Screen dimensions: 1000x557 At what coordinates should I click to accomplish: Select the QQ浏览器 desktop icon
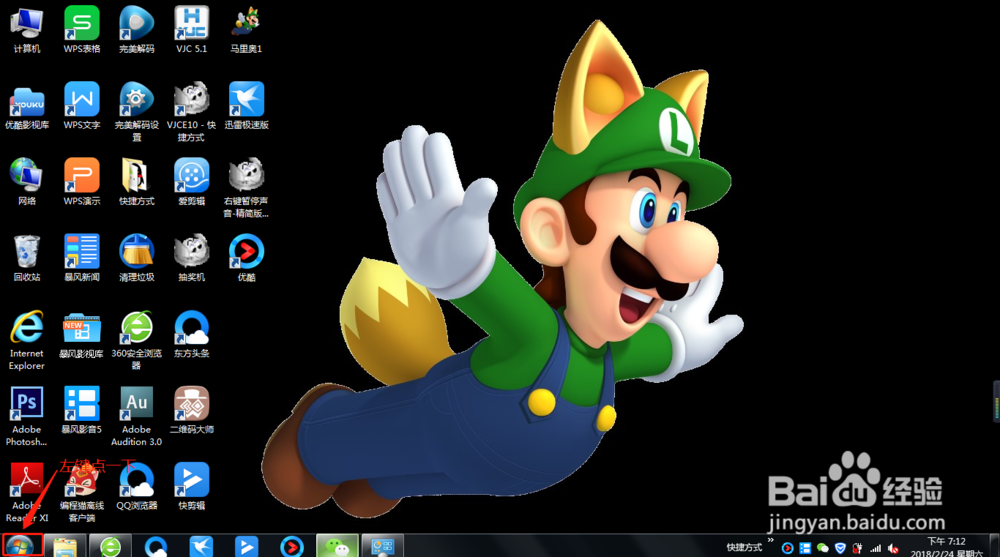click(x=136, y=486)
